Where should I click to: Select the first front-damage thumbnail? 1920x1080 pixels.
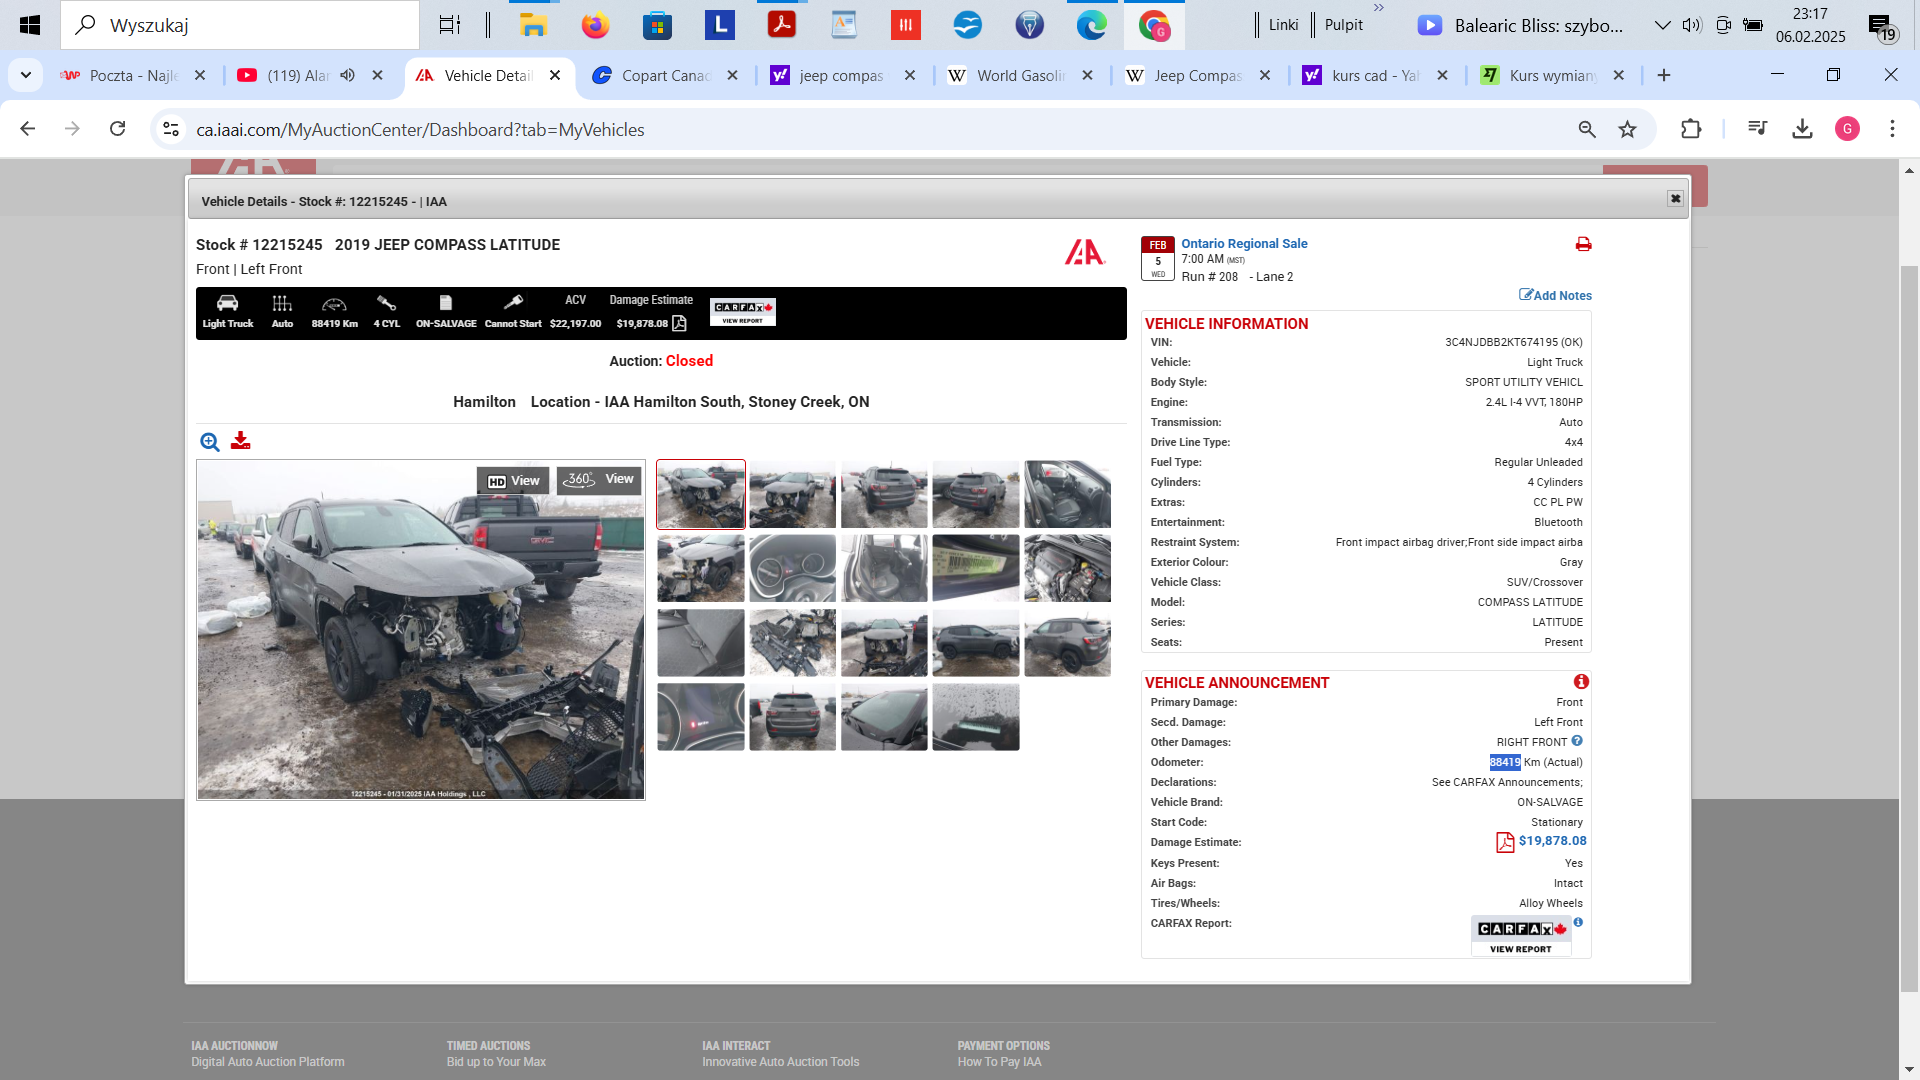701,494
